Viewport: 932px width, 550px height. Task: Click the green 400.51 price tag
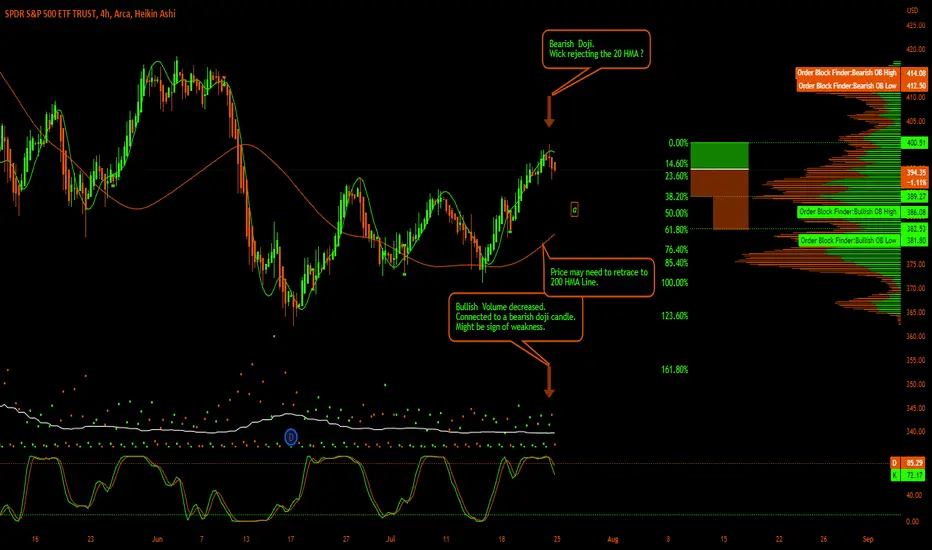[915, 143]
